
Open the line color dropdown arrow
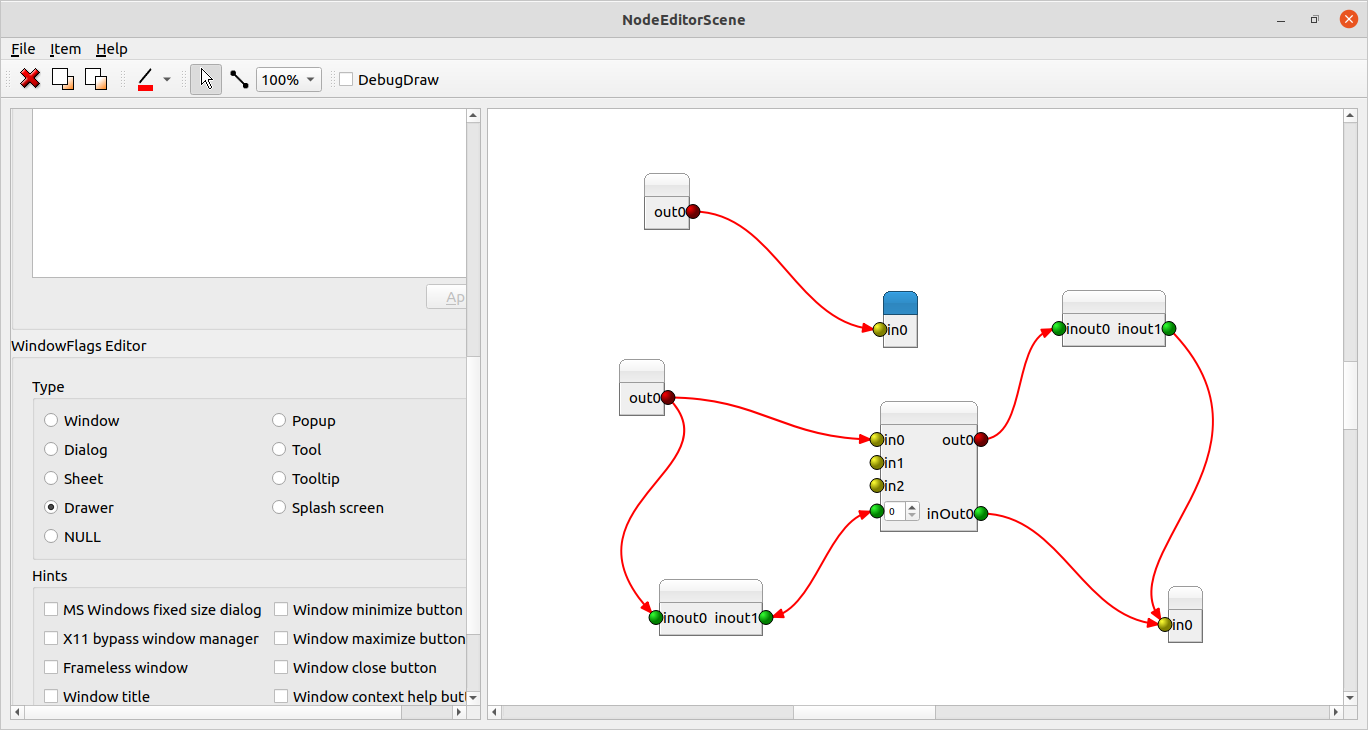[167, 79]
